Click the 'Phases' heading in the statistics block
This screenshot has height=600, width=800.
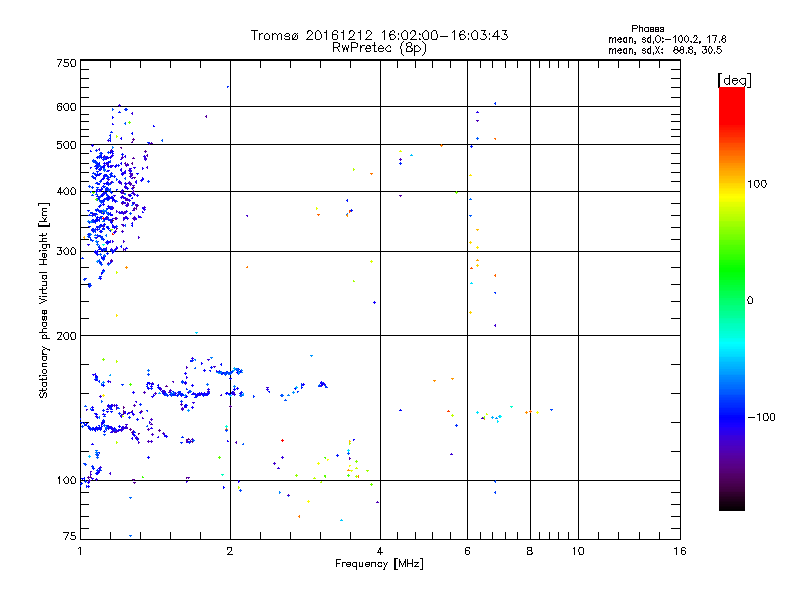point(647,29)
